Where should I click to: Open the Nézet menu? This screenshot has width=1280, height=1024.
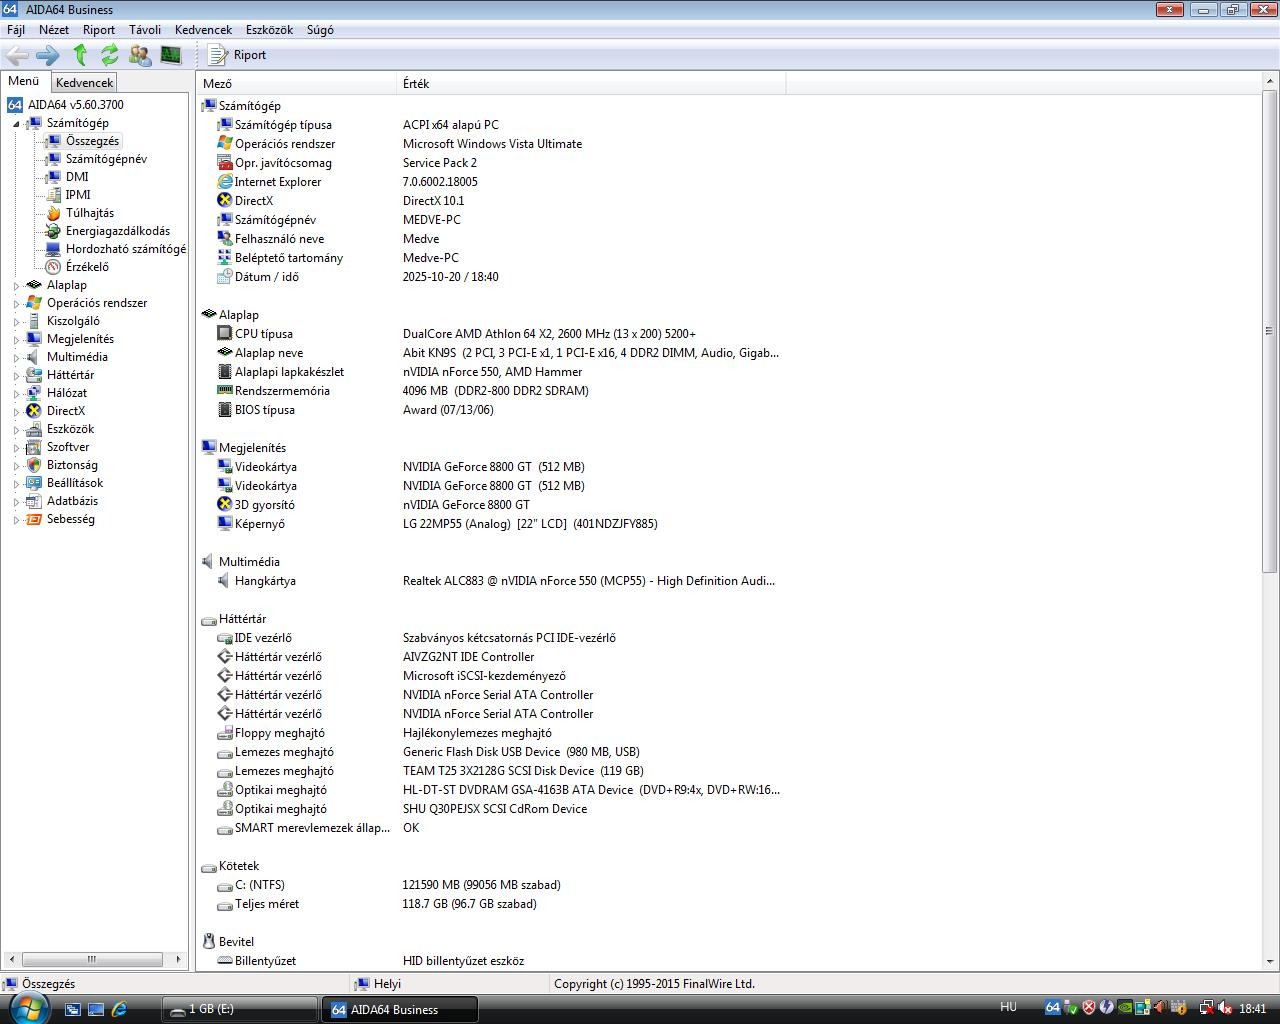(x=54, y=30)
